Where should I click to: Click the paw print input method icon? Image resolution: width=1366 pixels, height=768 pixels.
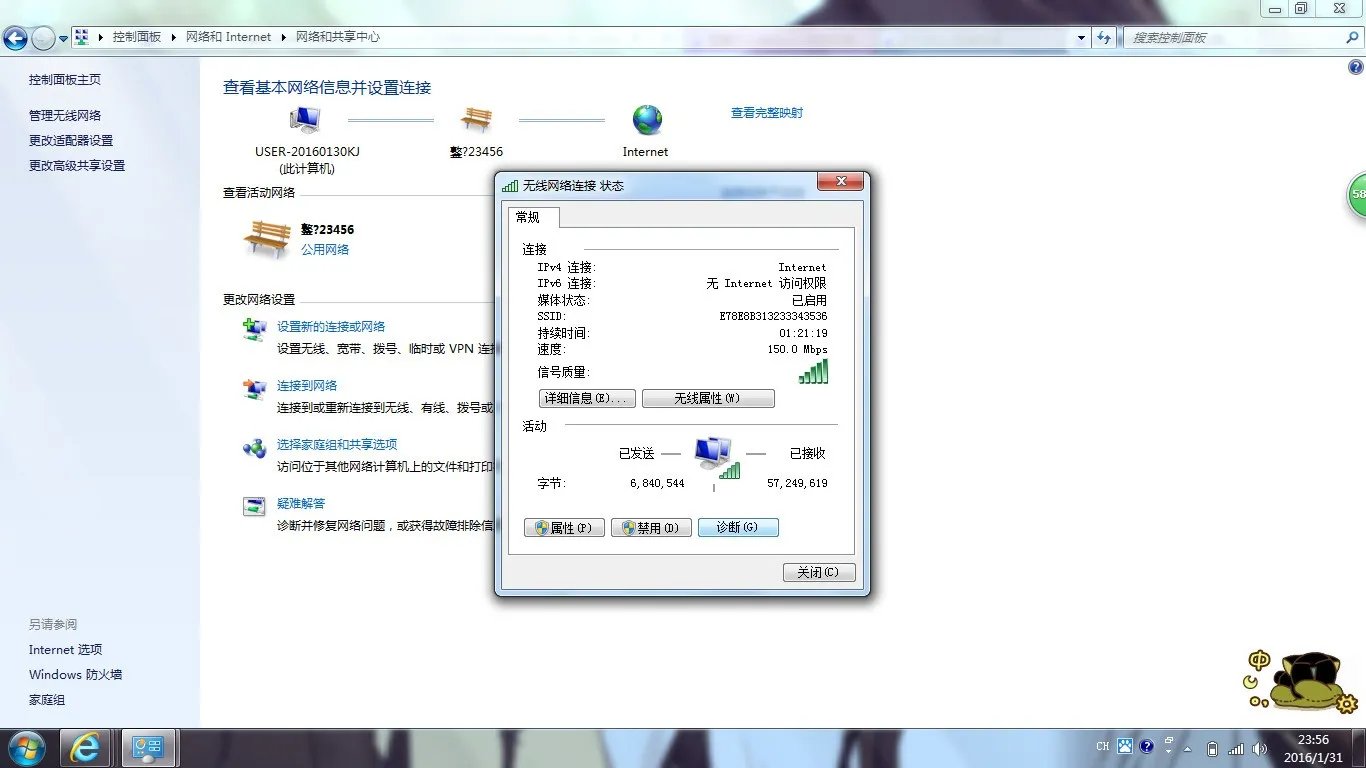(1125, 747)
